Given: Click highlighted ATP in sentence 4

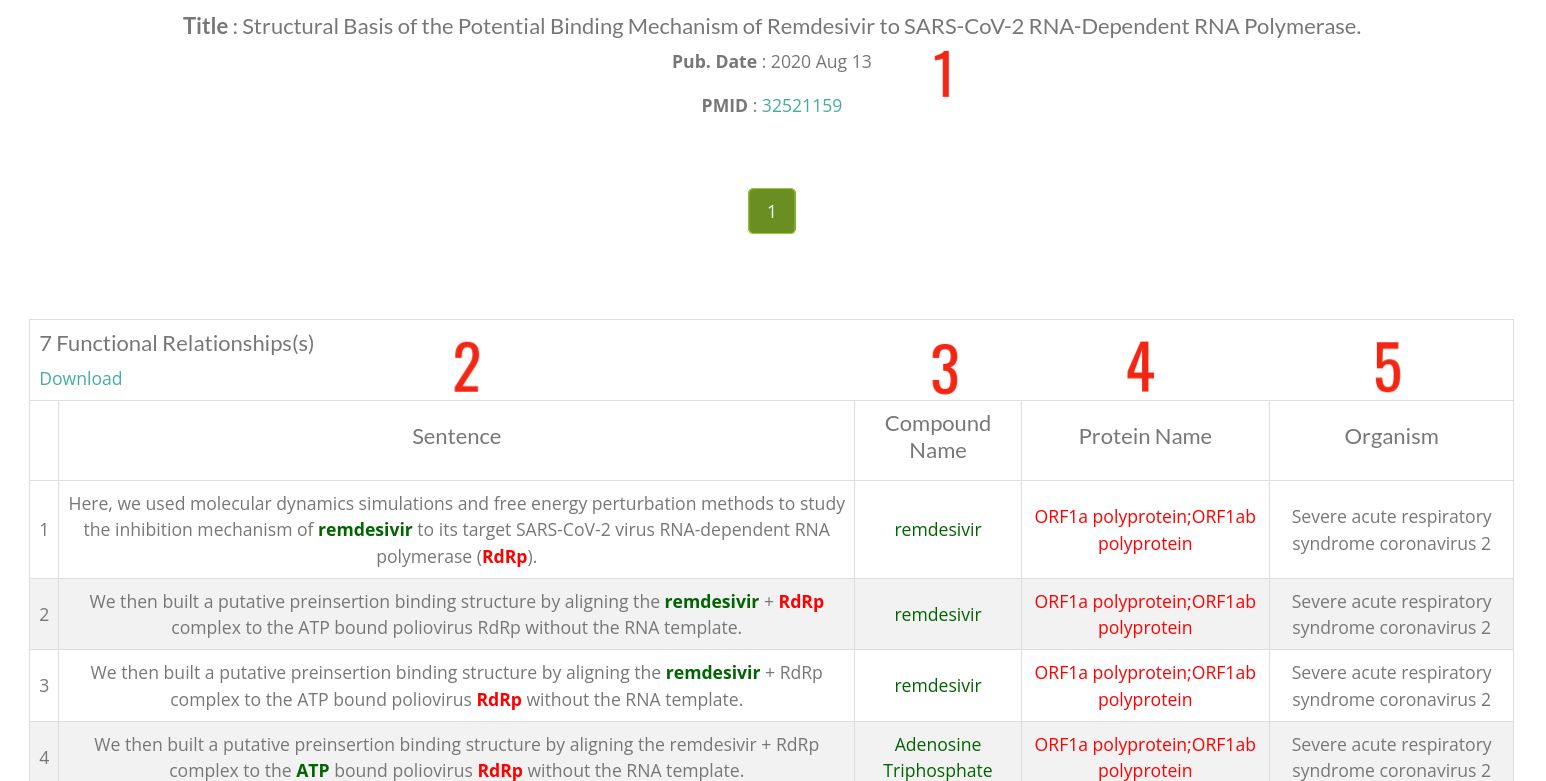Looking at the screenshot, I should 313,771.
